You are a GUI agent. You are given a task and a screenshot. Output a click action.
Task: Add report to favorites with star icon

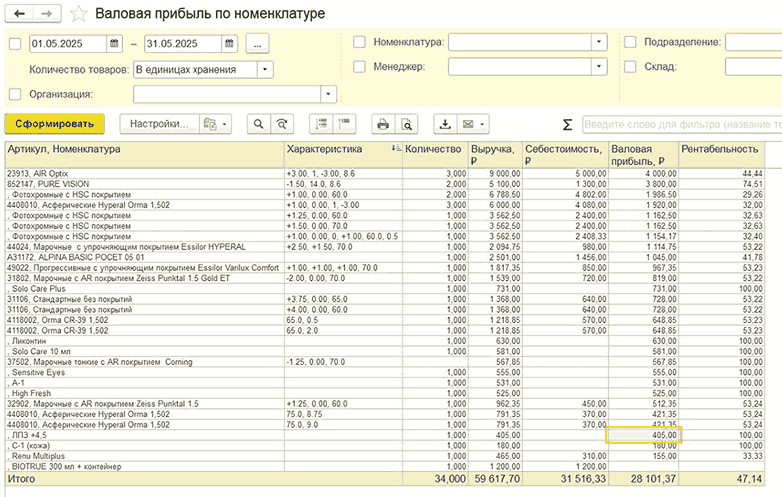tap(78, 14)
